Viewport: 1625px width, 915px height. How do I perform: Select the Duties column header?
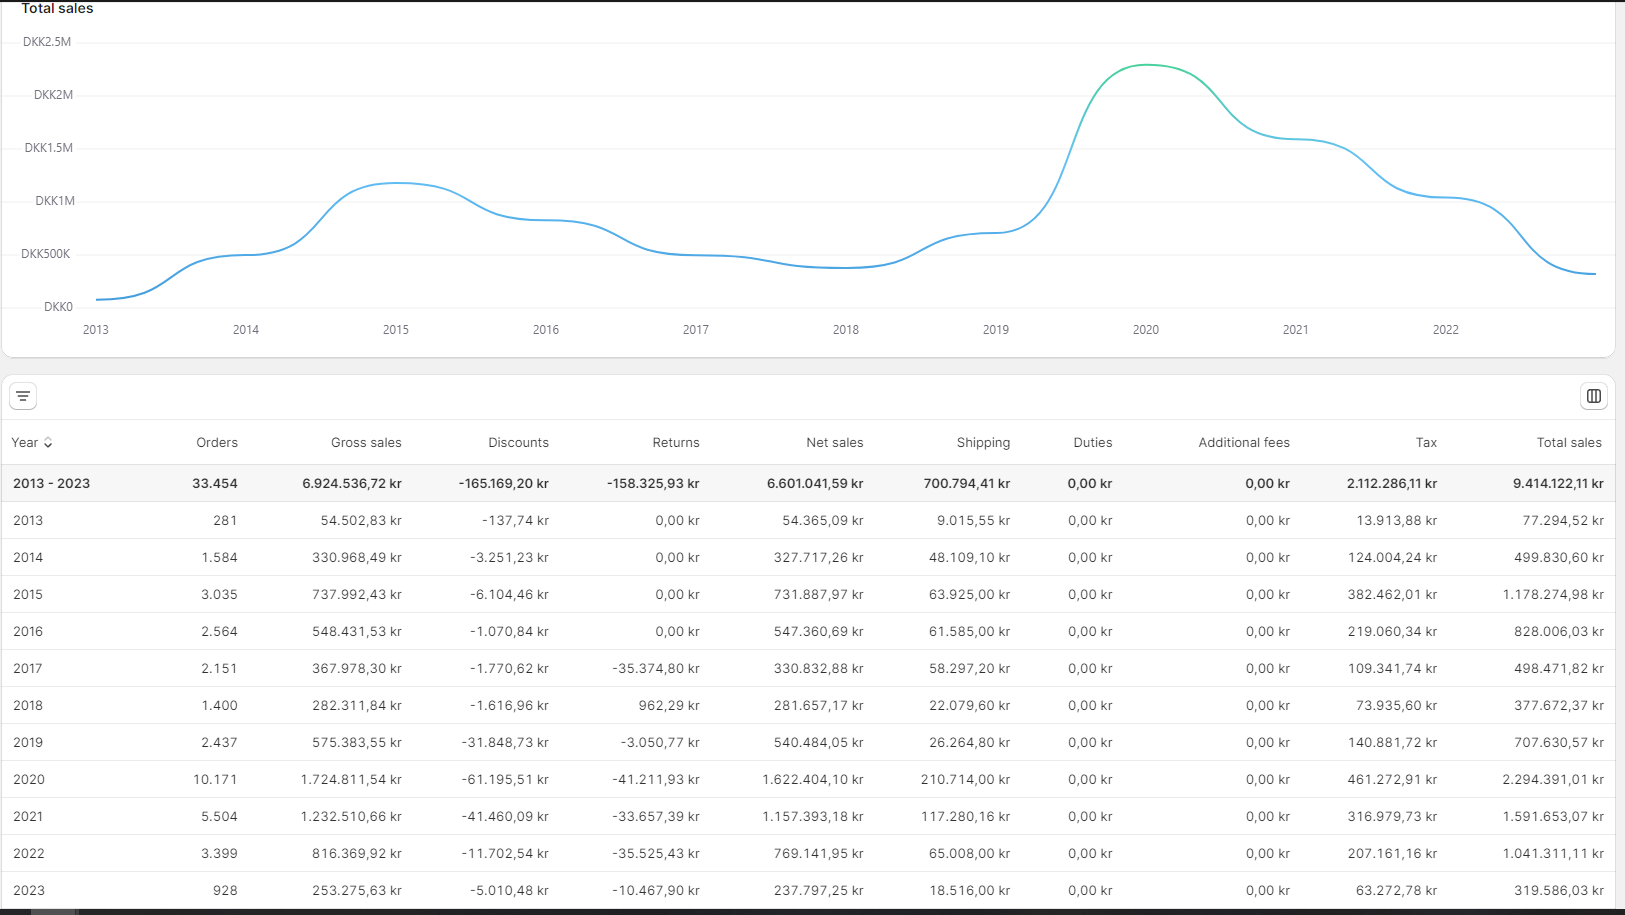(x=1092, y=443)
